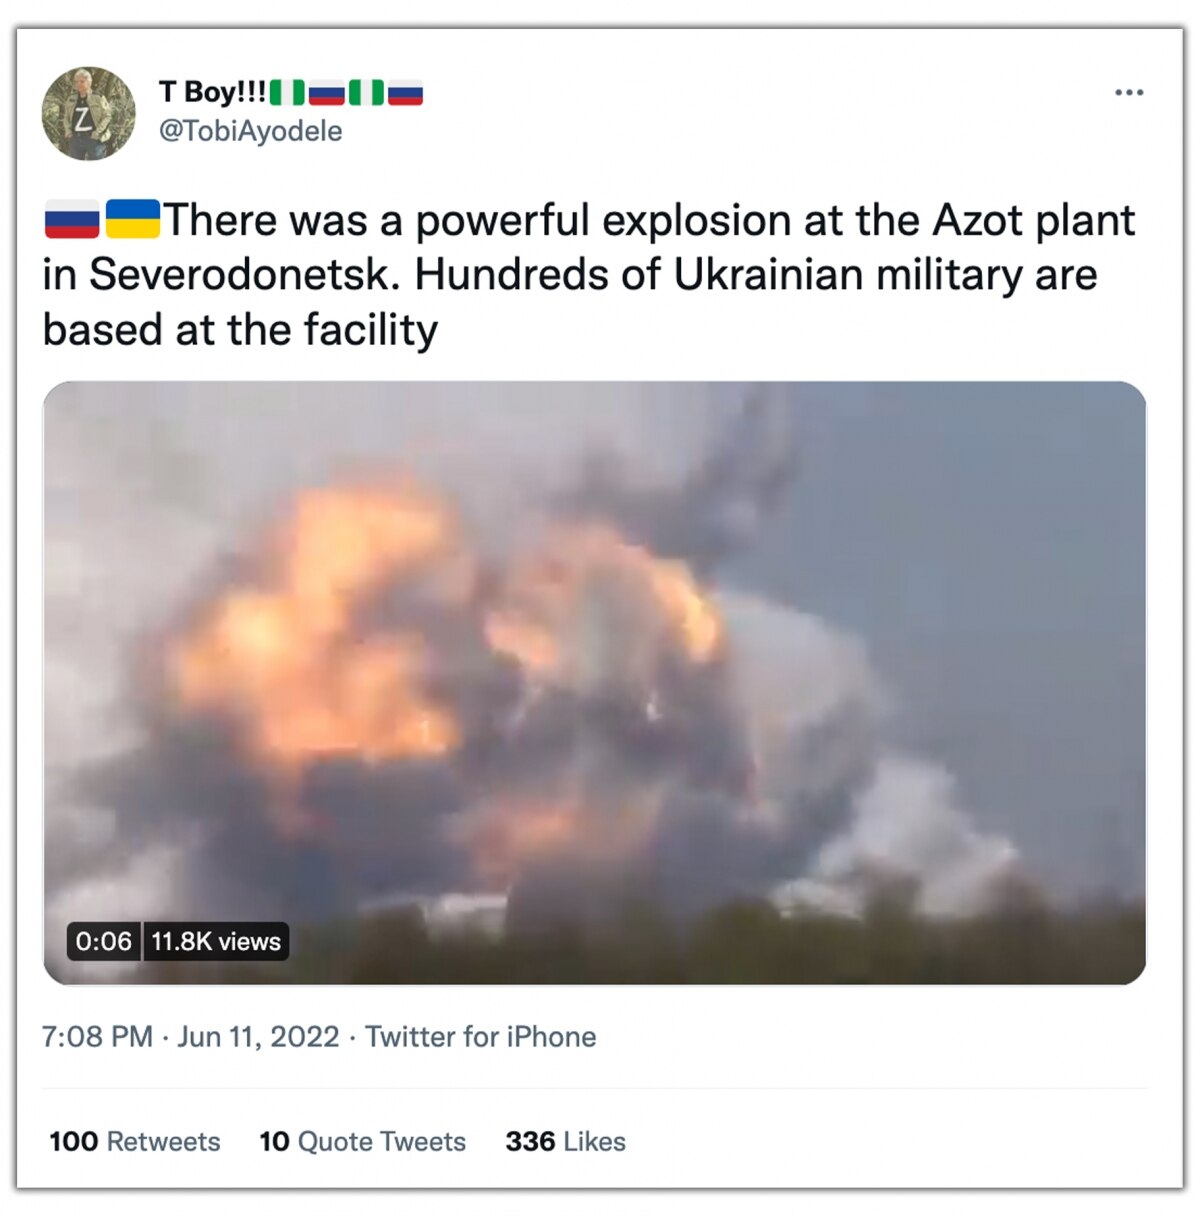Click the Russian flag emoji starting the tweet

(x=72, y=220)
